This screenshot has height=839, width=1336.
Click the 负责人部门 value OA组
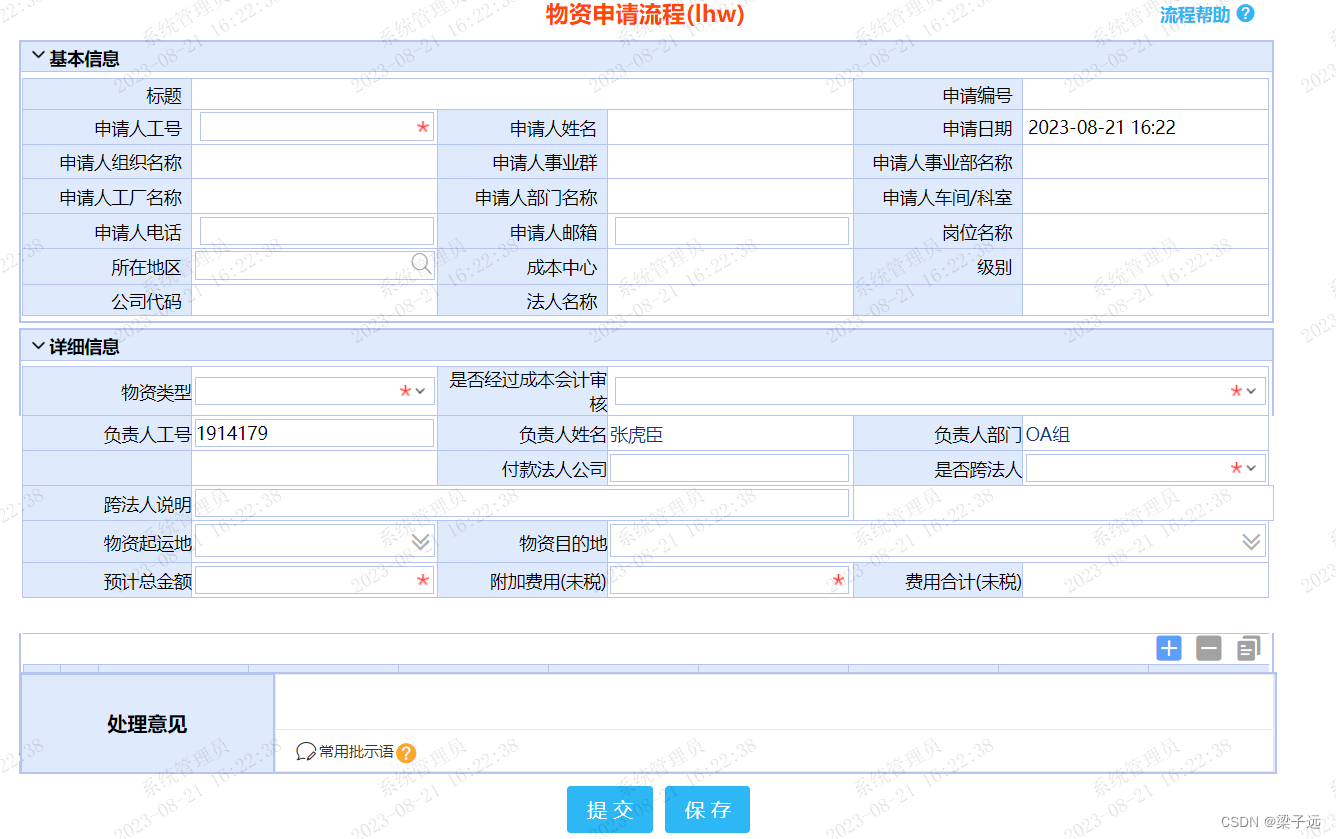[x=1048, y=434]
